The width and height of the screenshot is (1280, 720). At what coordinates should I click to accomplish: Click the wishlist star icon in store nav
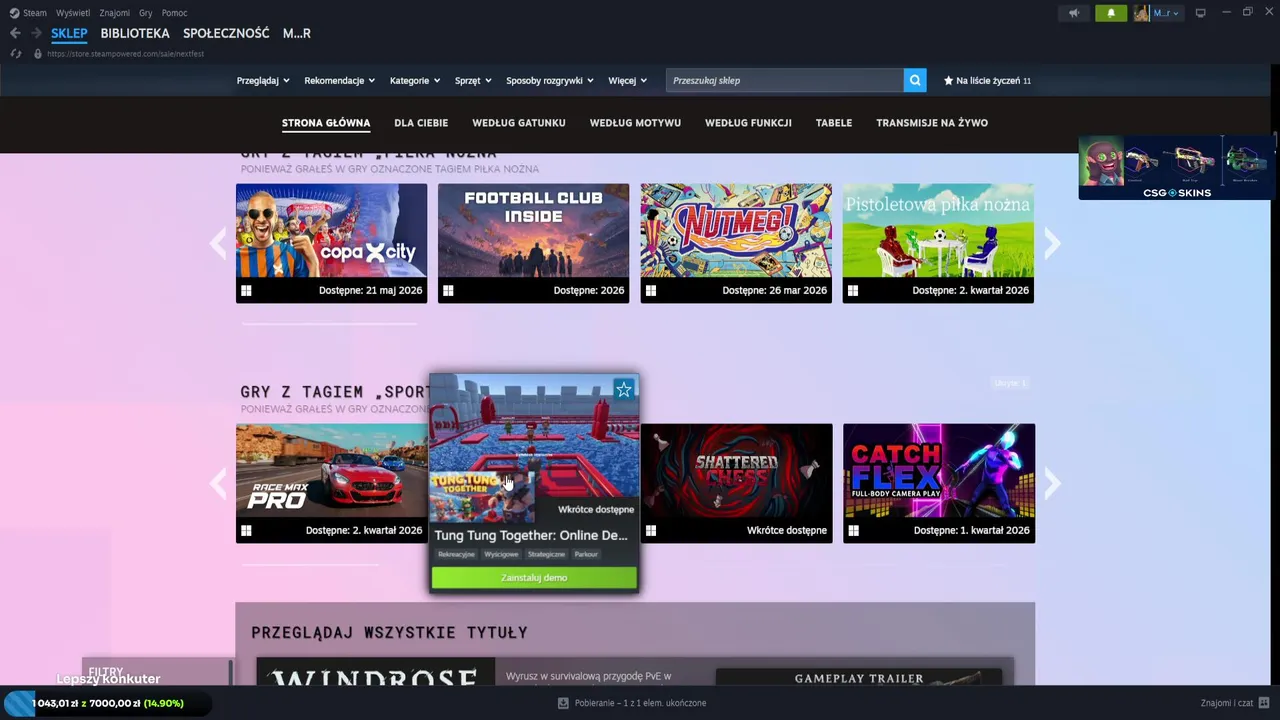948,81
